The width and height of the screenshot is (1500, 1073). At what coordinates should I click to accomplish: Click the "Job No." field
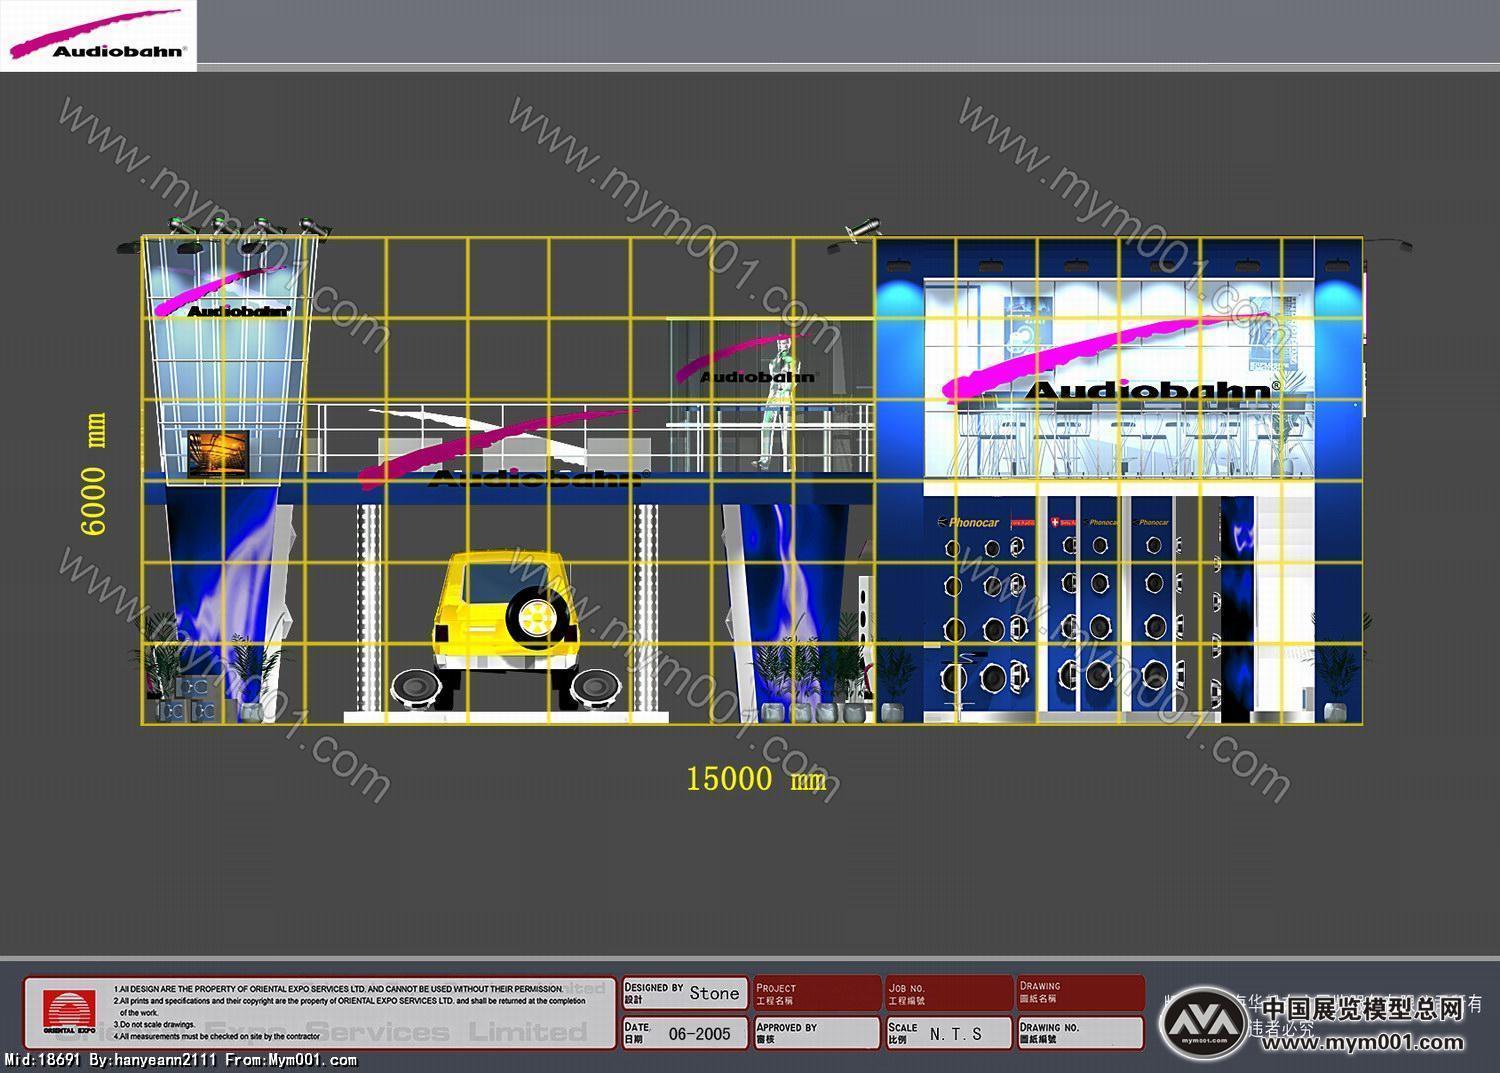tap(948, 993)
